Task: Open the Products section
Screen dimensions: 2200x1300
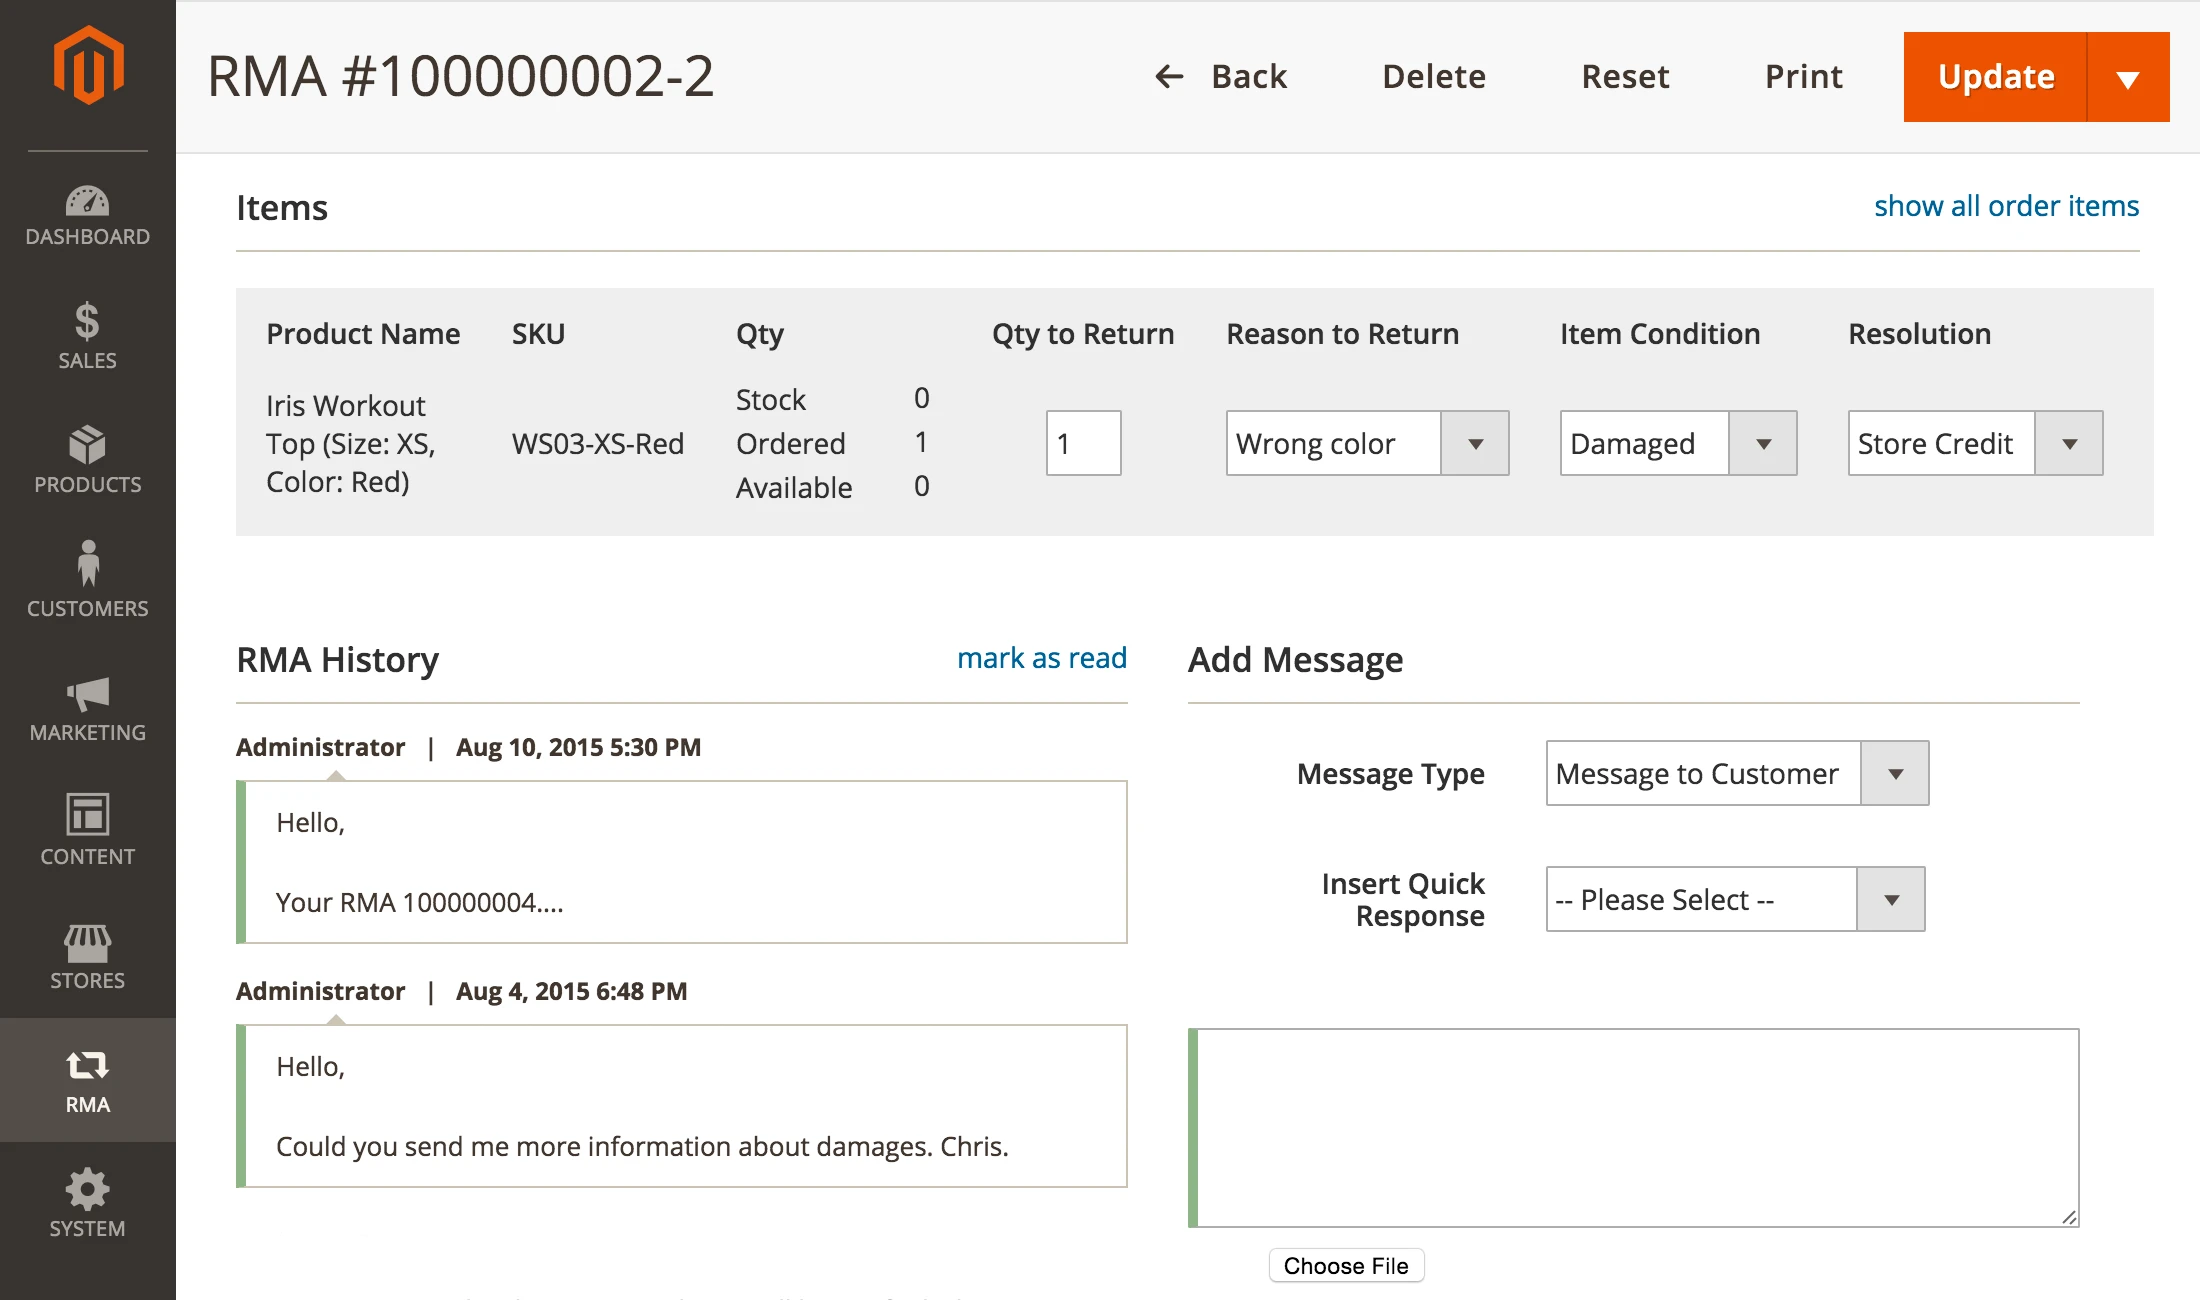Action: click(88, 460)
